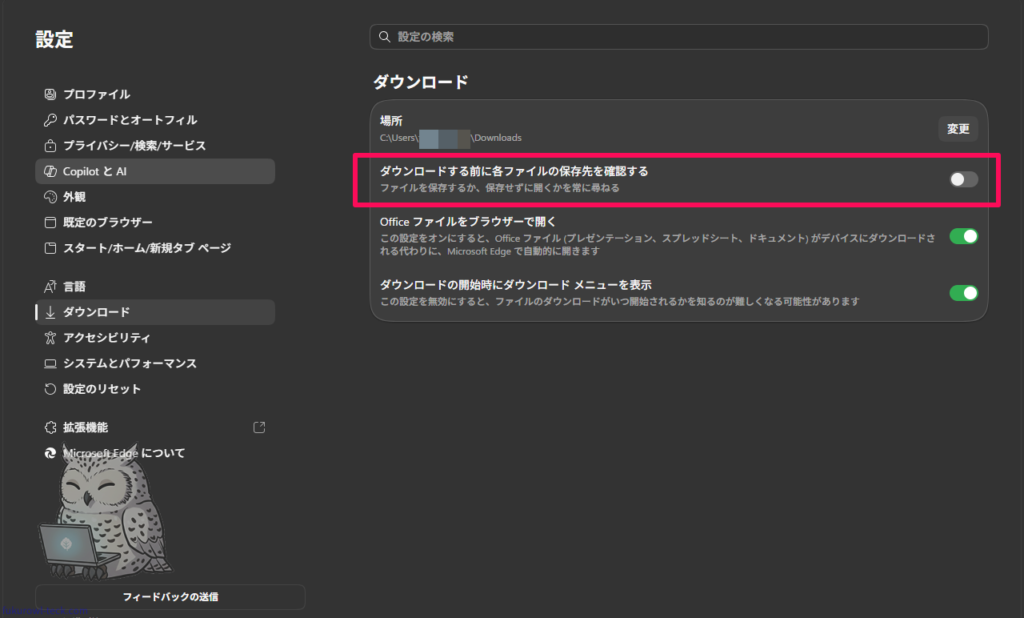Click the フィードバックの送信 button
This screenshot has width=1024, height=618.
click(170, 596)
